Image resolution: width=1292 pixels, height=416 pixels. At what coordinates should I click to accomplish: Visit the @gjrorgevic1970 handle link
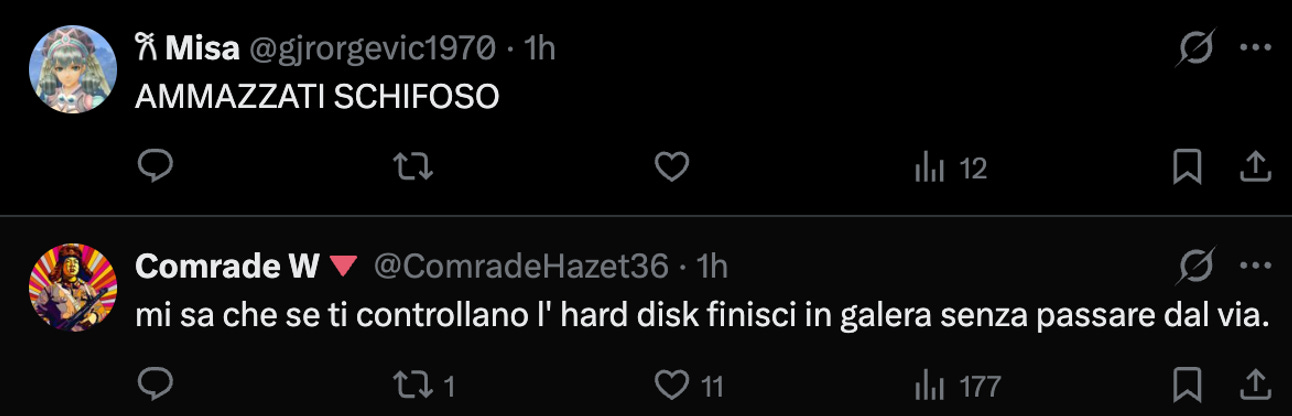[371, 47]
